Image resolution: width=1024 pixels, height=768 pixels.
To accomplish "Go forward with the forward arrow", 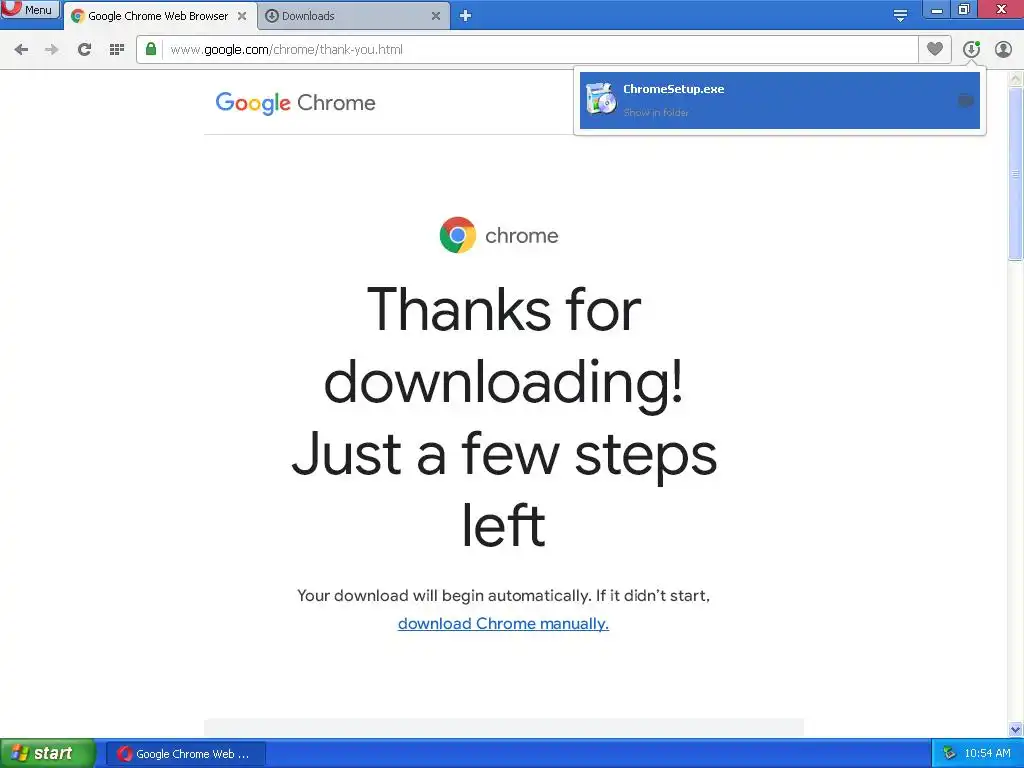I will [x=52, y=49].
